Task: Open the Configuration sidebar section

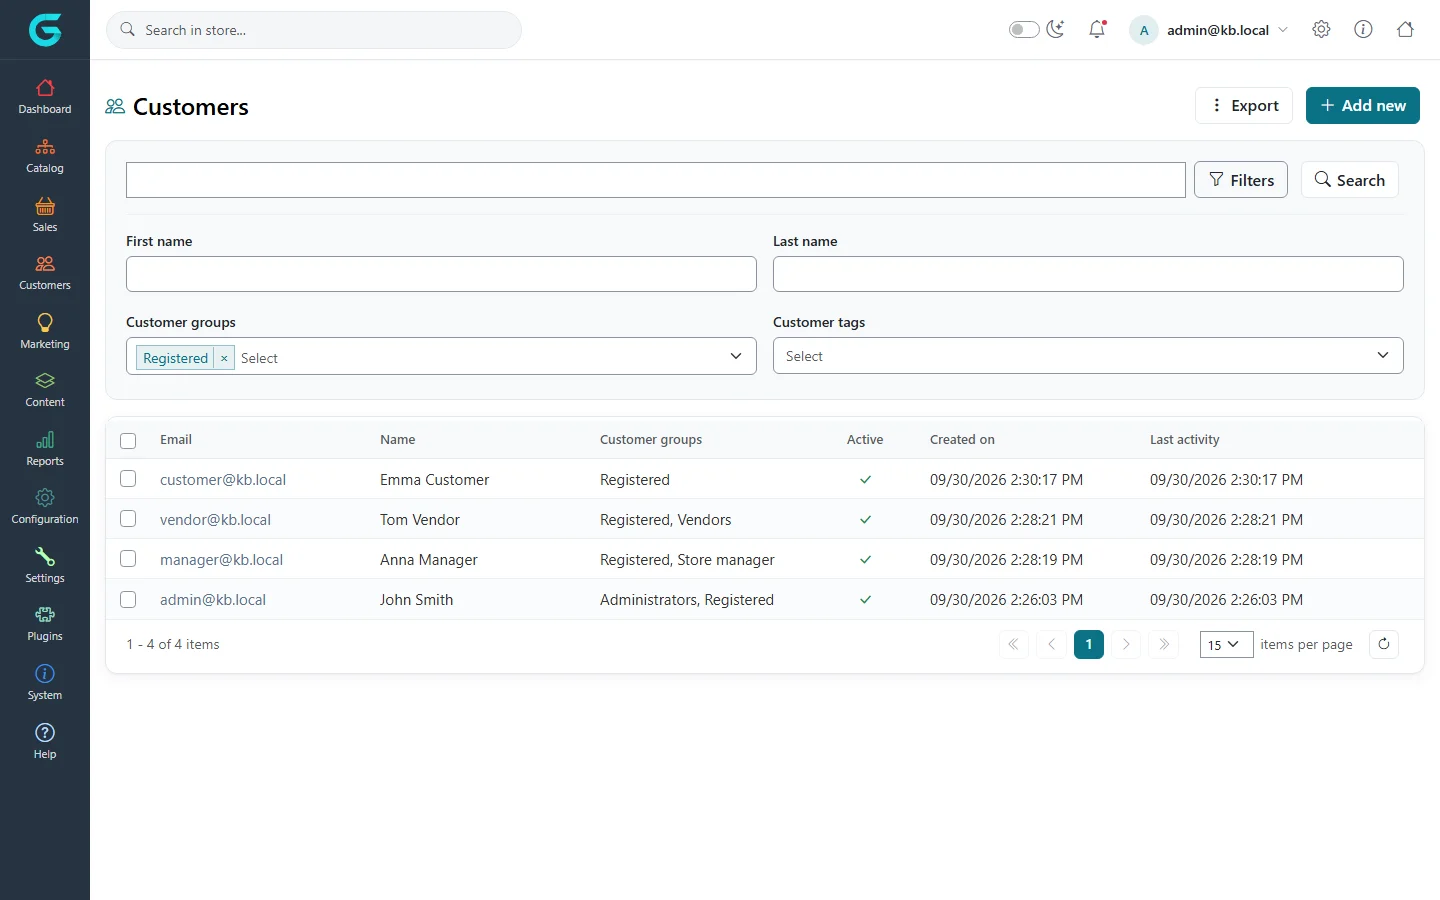Action: [45, 507]
